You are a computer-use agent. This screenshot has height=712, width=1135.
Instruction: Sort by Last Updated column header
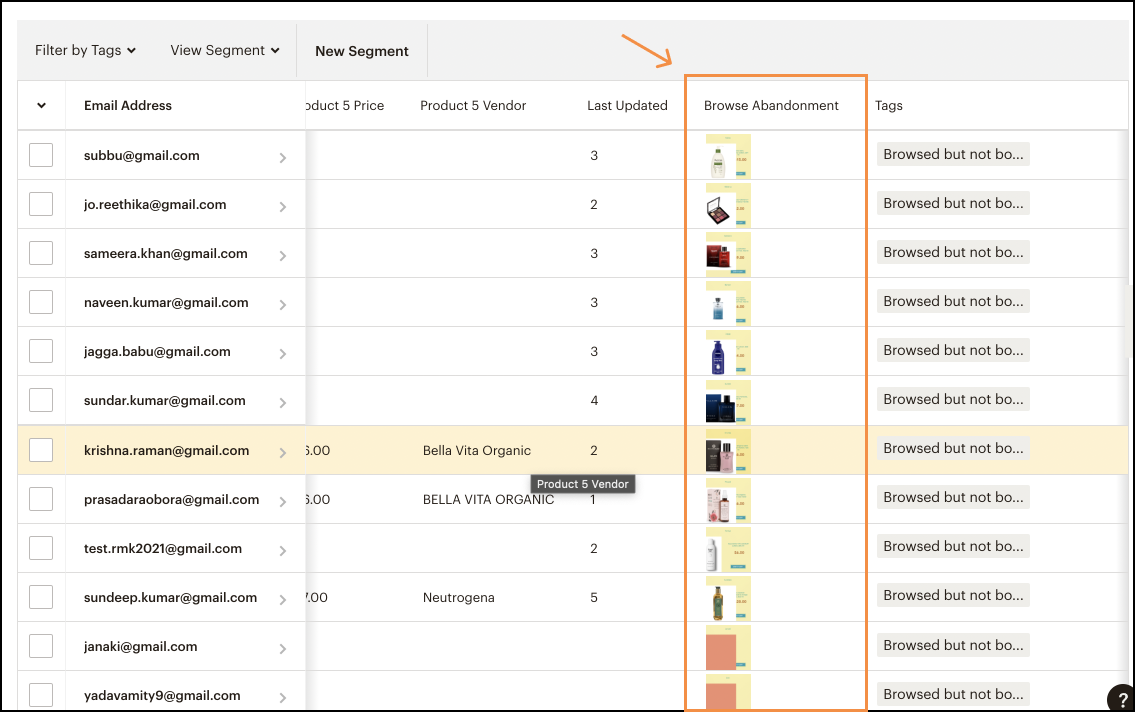[x=627, y=106]
